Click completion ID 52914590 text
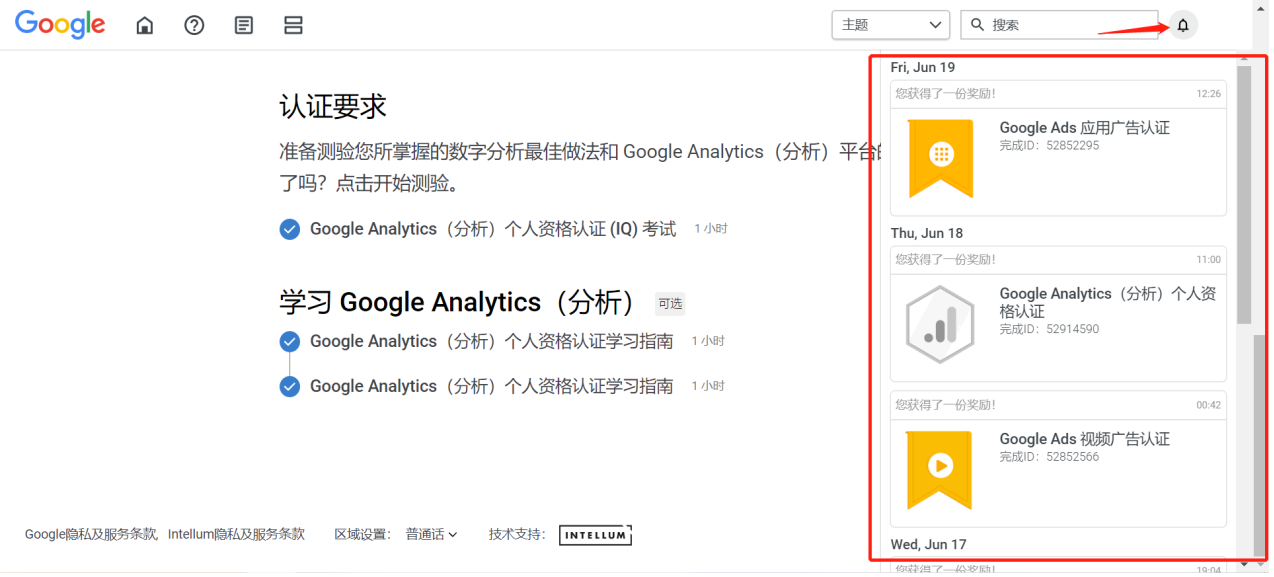 1049,329
